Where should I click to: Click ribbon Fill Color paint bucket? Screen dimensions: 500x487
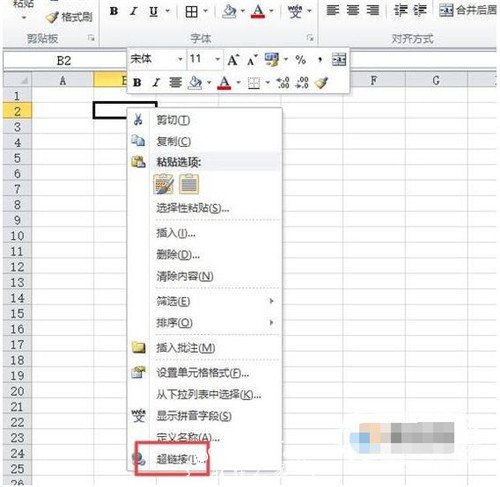coord(229,12)
